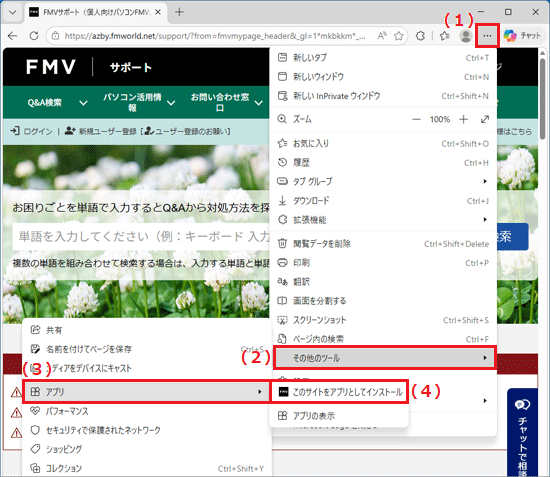The width and height of the screenshot is (550, 477).
Task: Expand お問い合わせ窓口 navigation dropdown
Action: point(226,102)
